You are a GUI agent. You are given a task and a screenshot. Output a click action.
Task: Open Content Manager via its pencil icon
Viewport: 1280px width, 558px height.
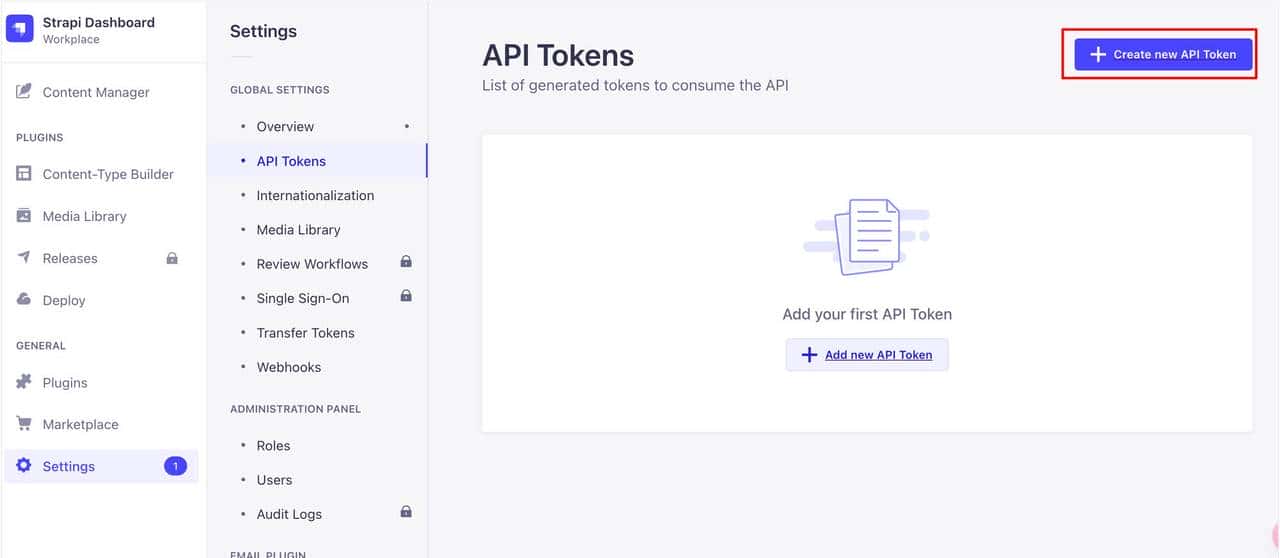[x=24, y=92]
